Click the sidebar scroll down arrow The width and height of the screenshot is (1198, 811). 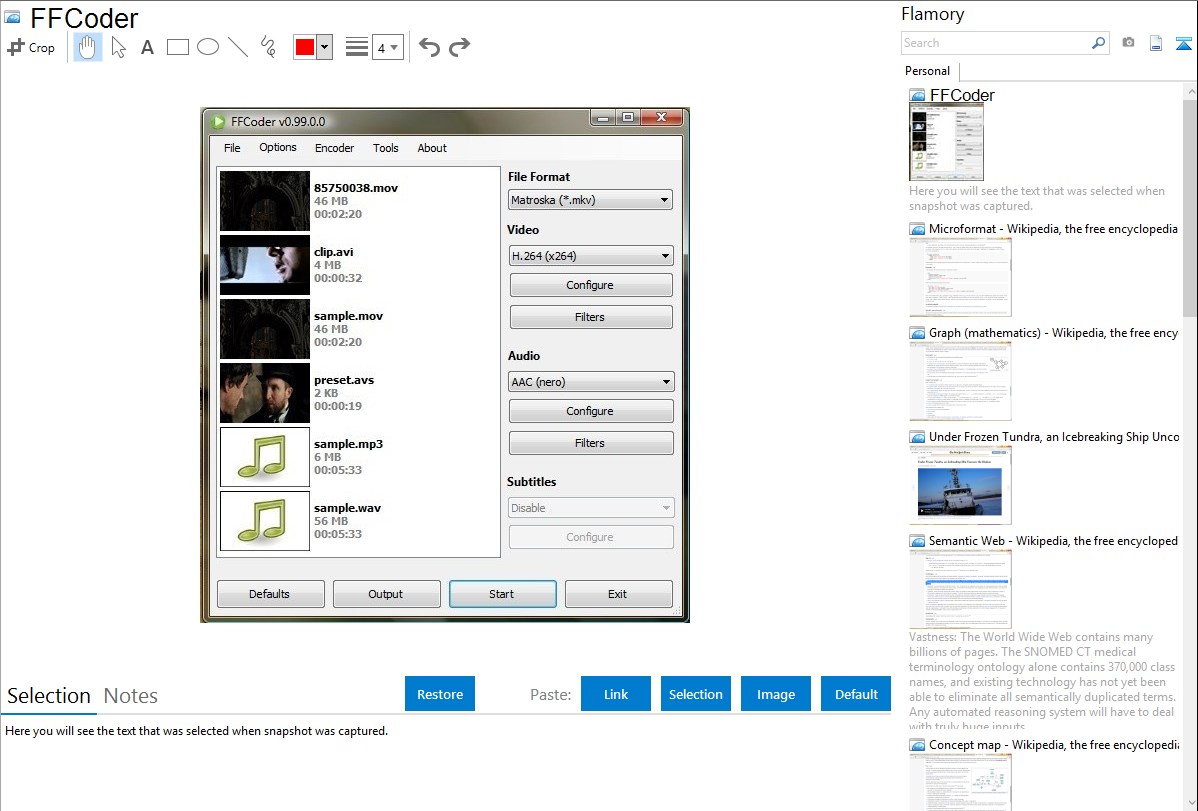coord(1191,803)
